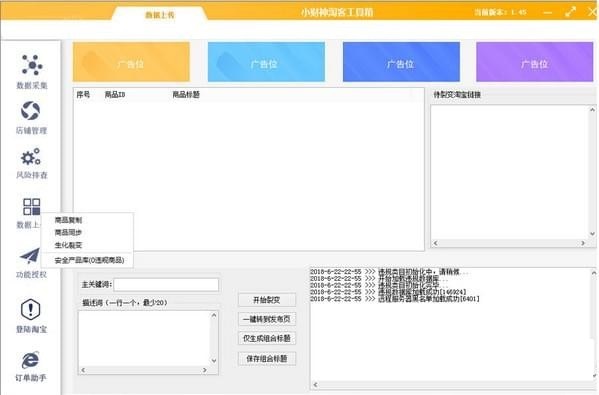
Task: Open the 店铺管理 sidebar icon
Action: point(31,110)
